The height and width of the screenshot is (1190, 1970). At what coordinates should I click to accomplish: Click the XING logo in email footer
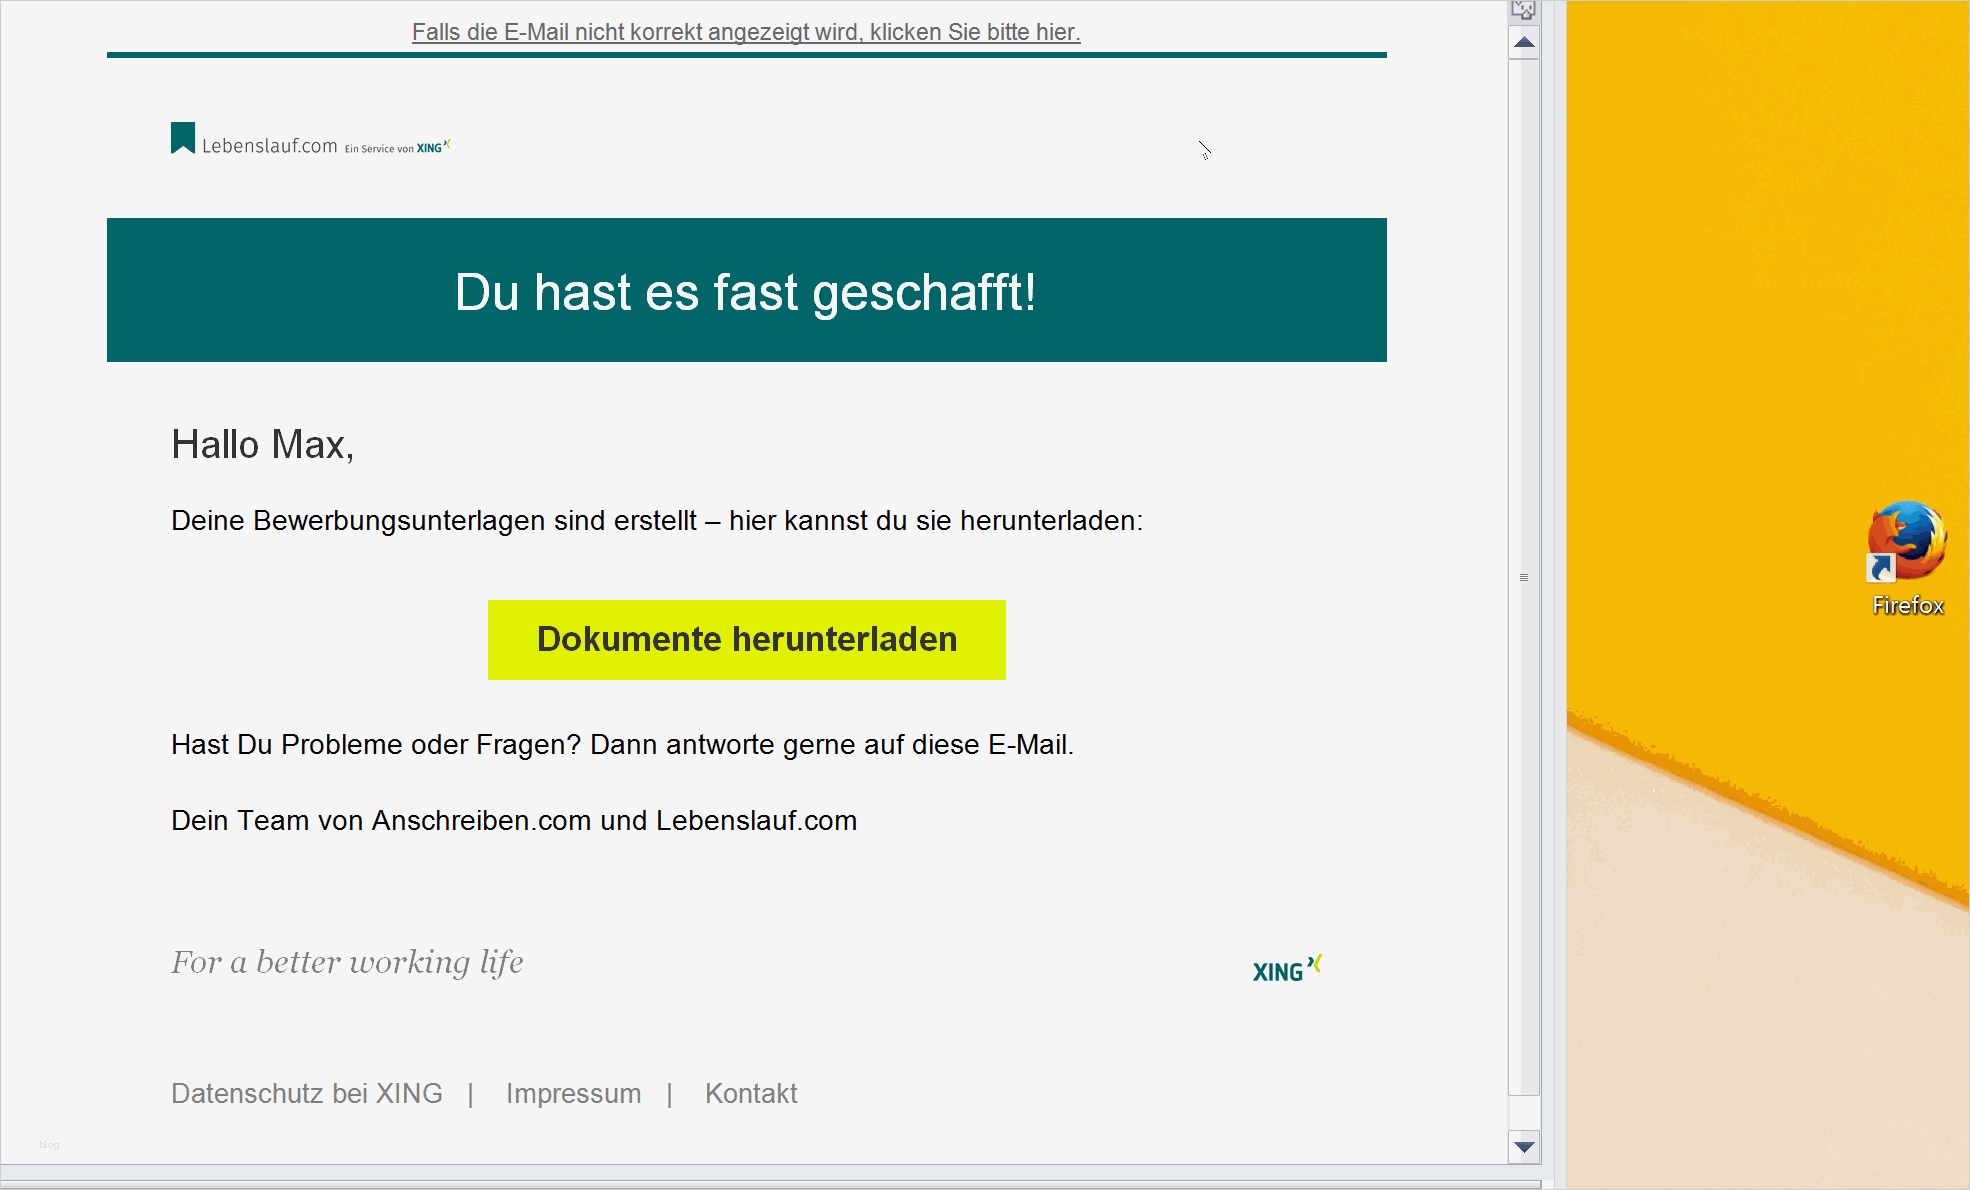(x=1287, y=969)
